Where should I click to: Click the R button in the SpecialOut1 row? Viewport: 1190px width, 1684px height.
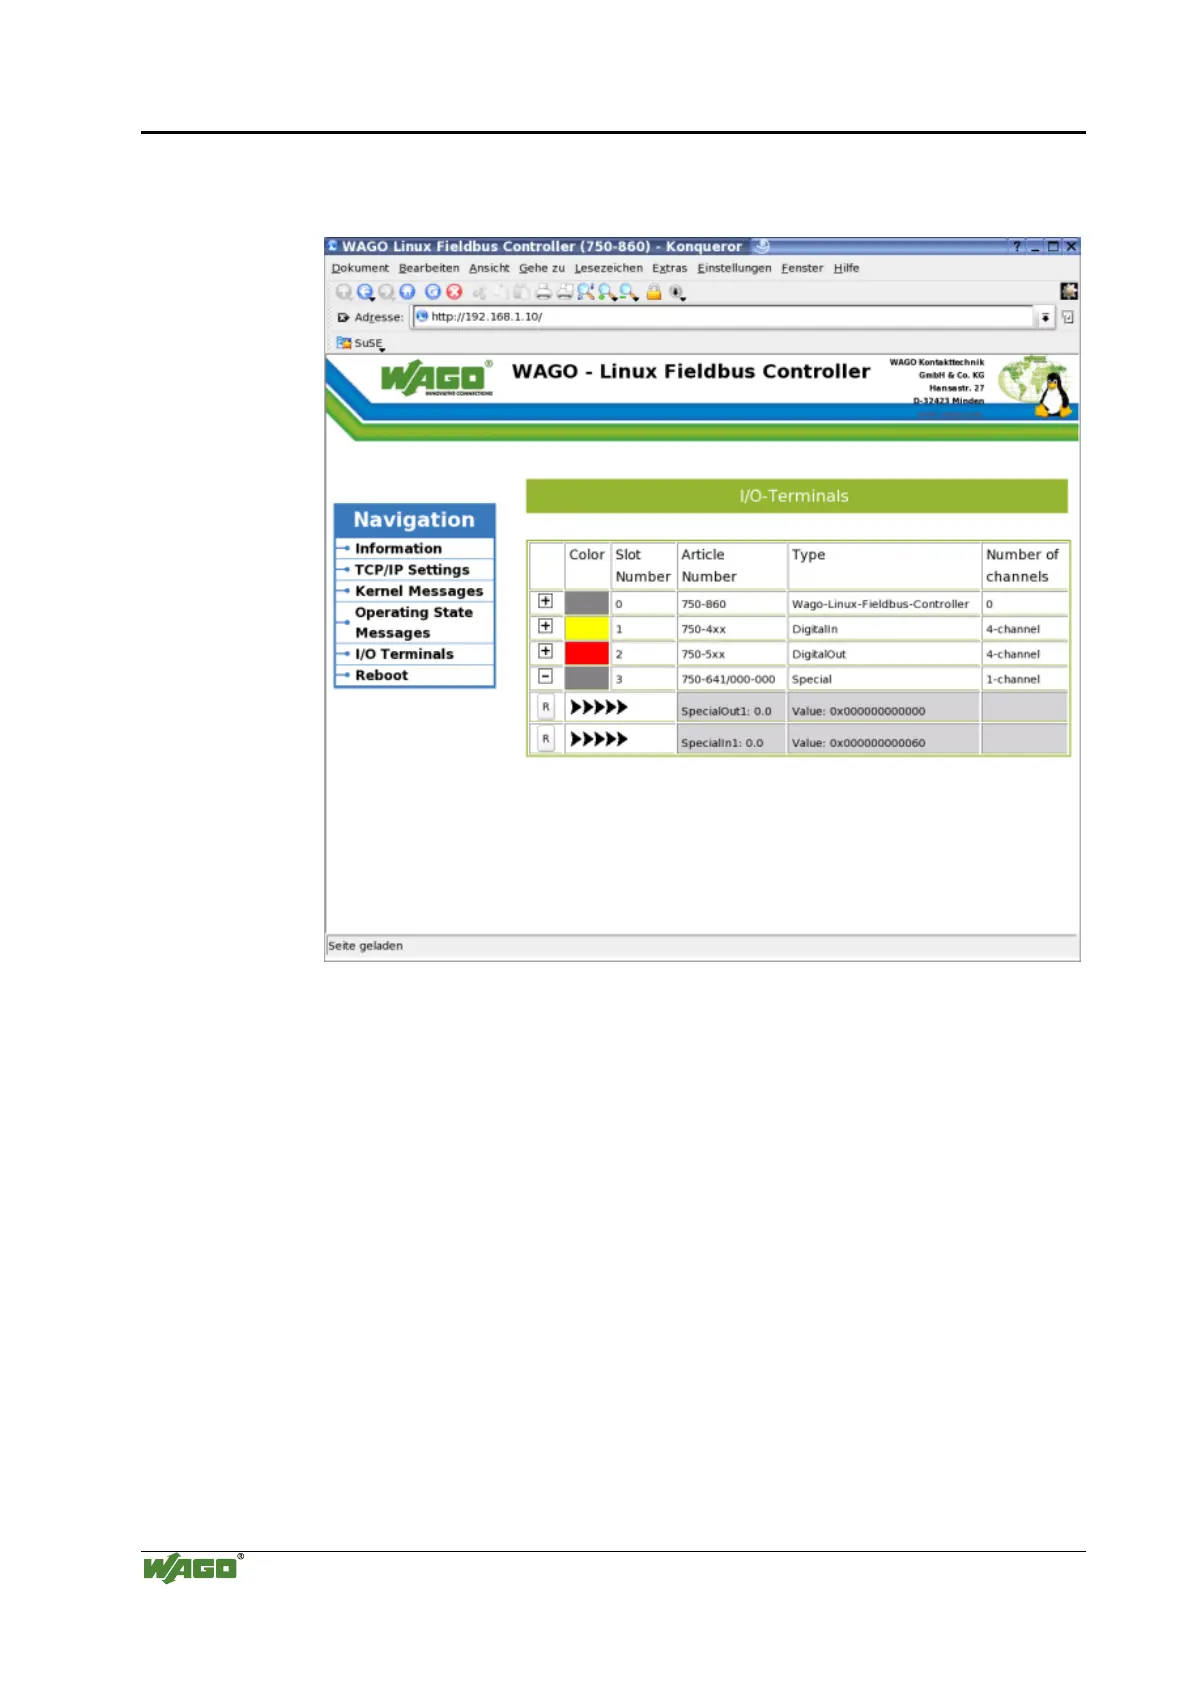[545, 707]
